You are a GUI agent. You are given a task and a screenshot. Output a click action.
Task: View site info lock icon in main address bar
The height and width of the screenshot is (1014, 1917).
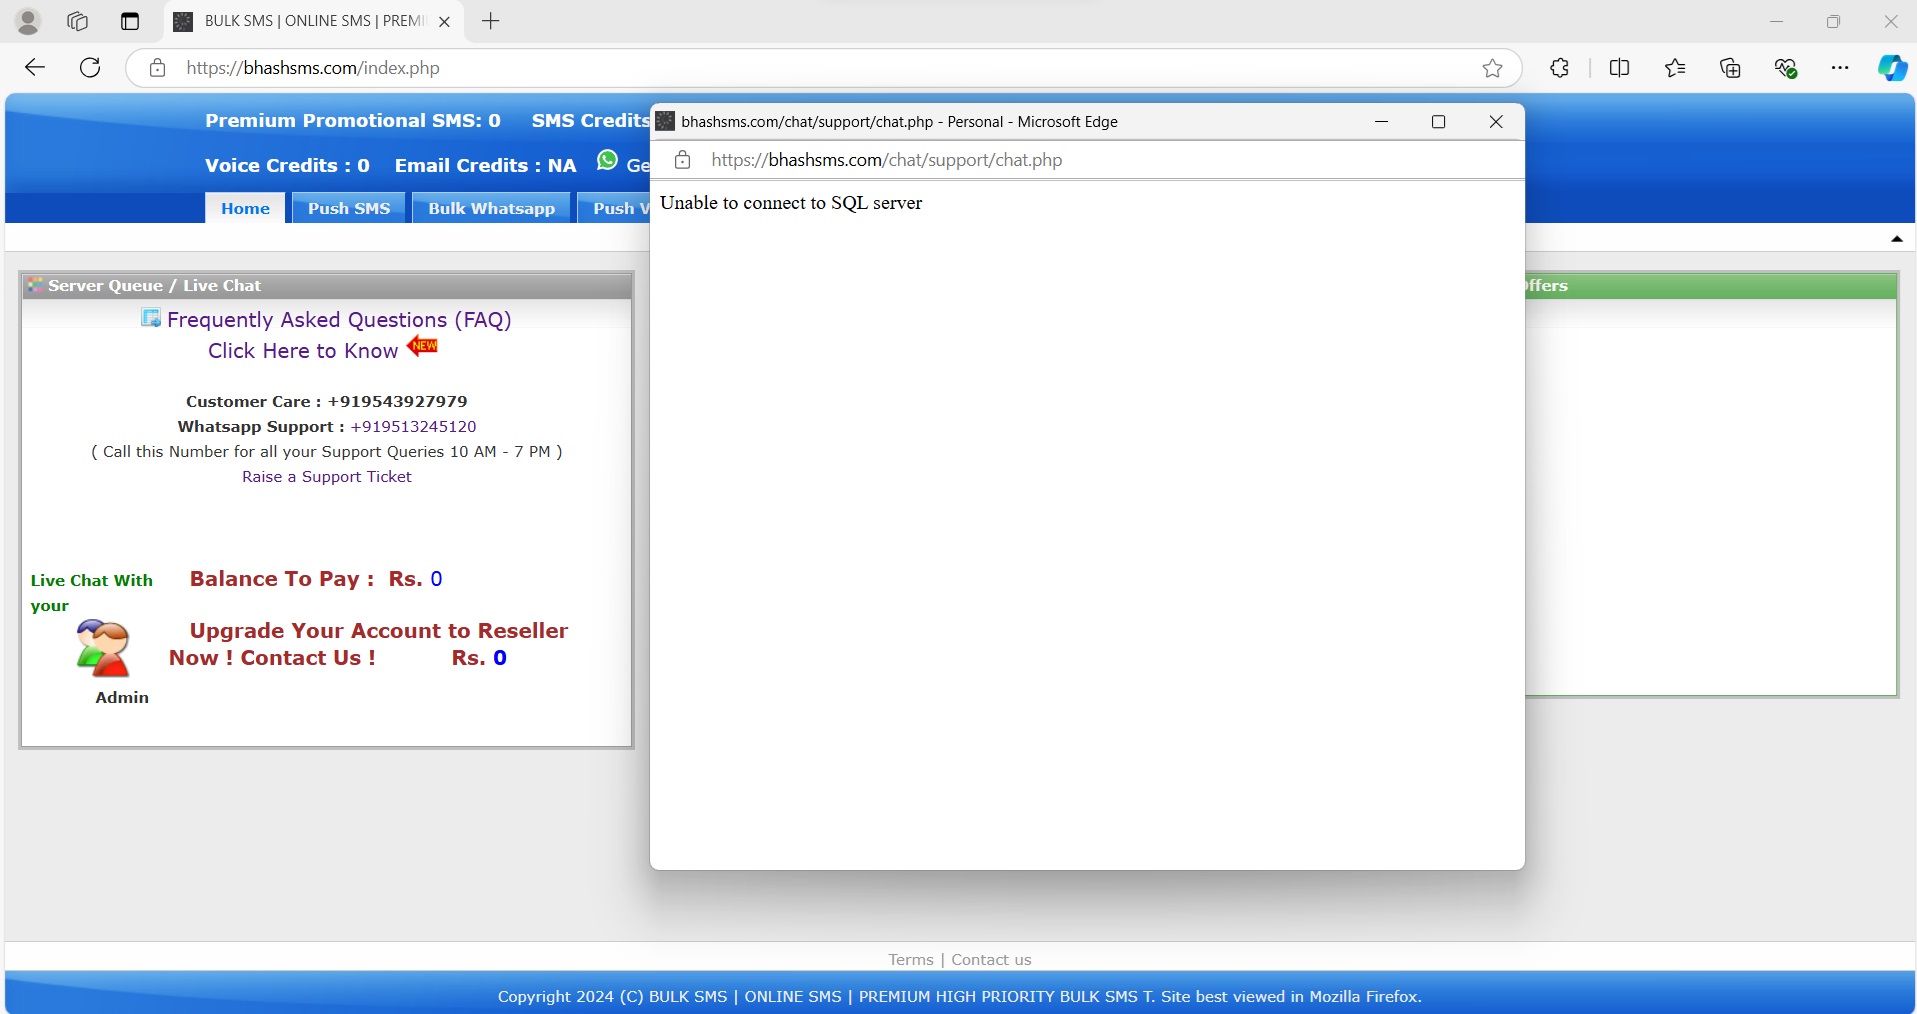tap(158, 68)
